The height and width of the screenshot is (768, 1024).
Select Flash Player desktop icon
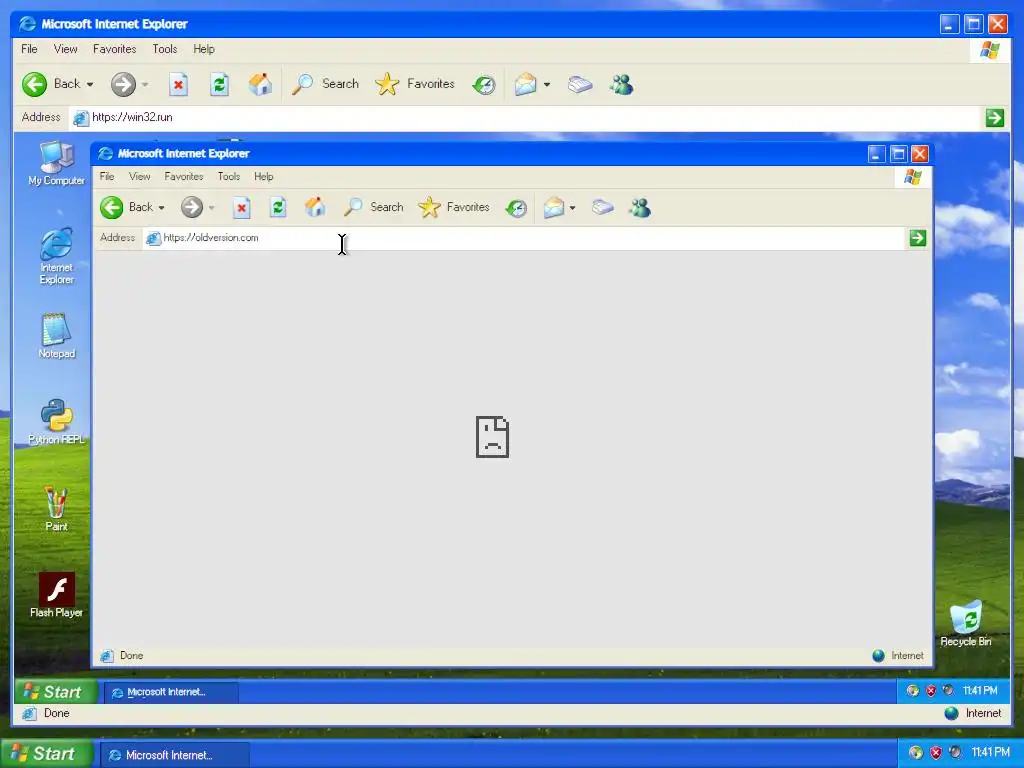click(57, 595)
